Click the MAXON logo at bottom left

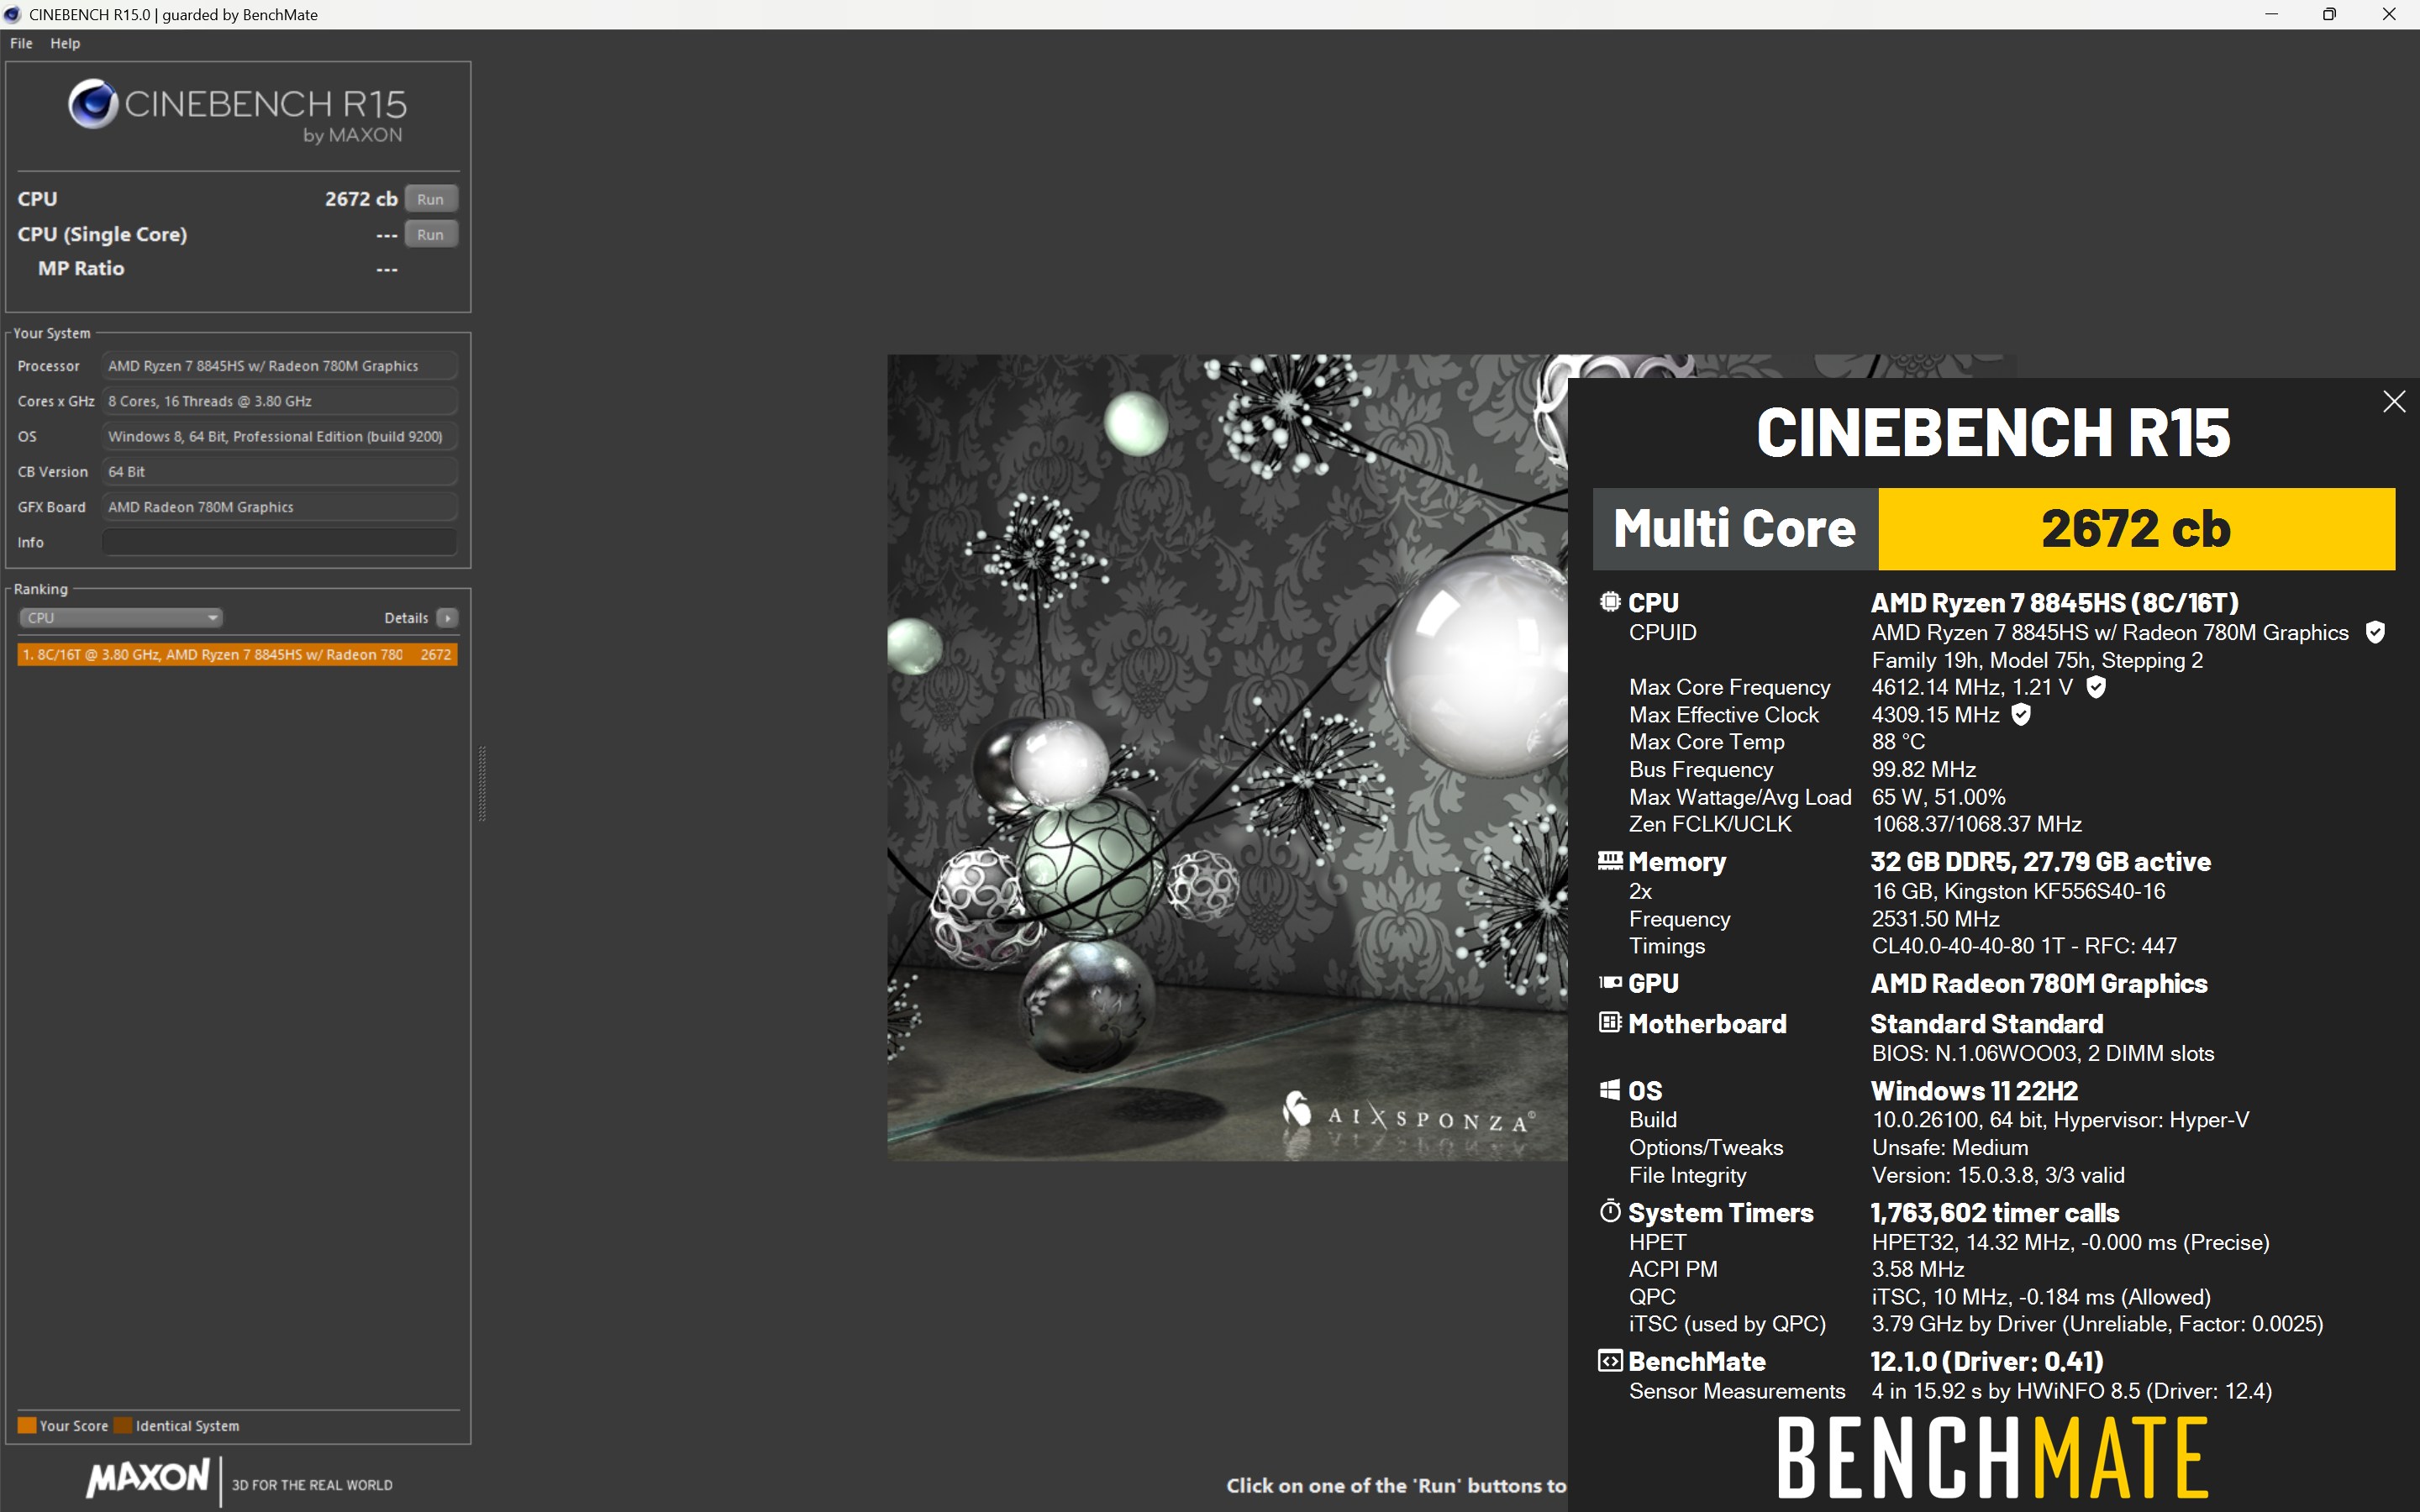148,1478
